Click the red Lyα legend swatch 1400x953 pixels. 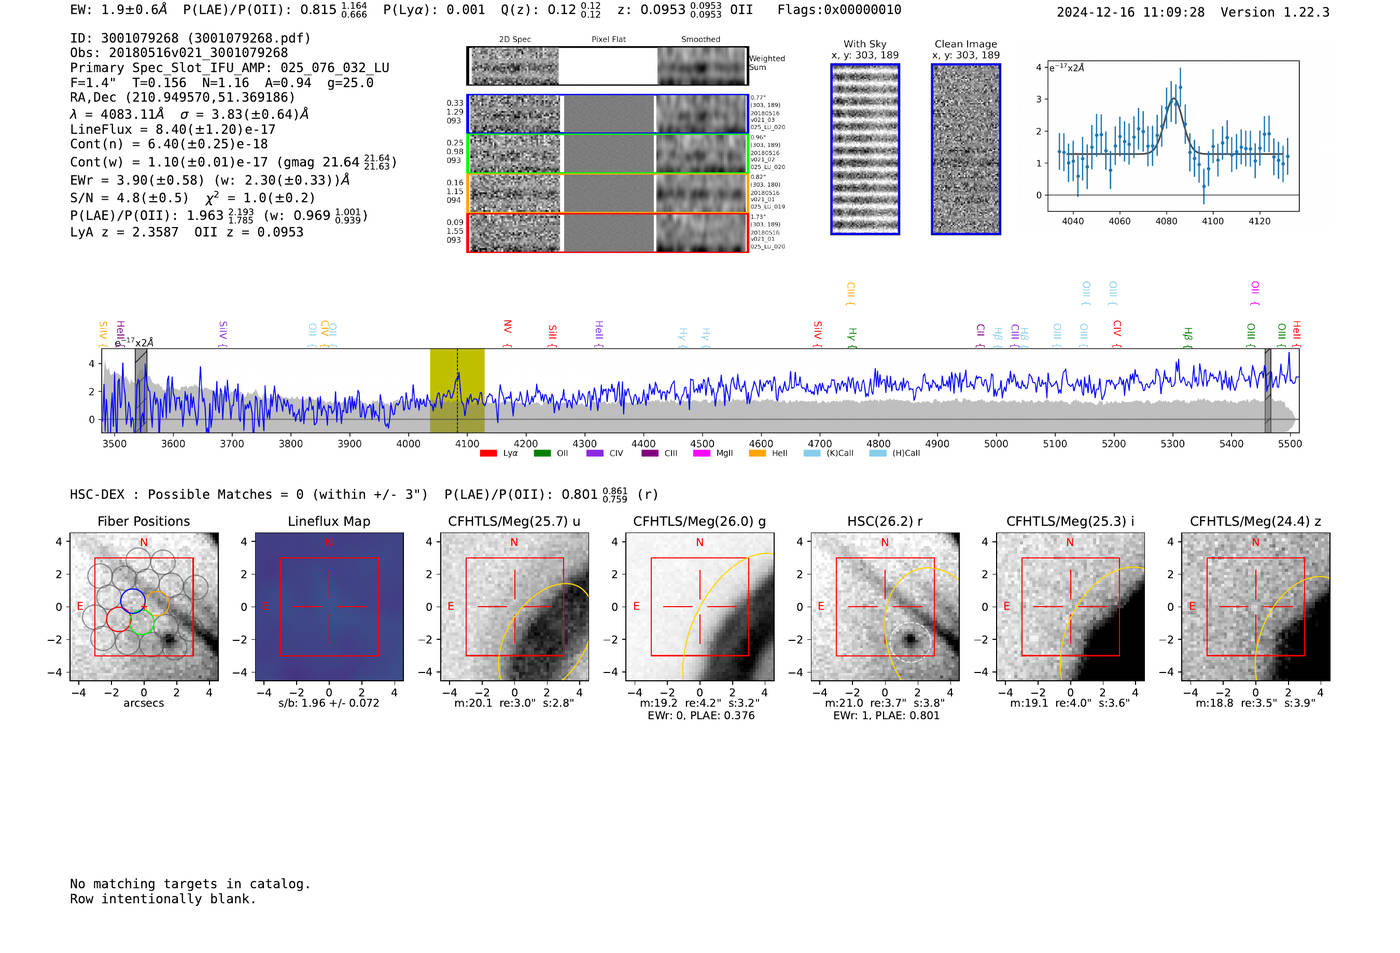pos(488,453)
